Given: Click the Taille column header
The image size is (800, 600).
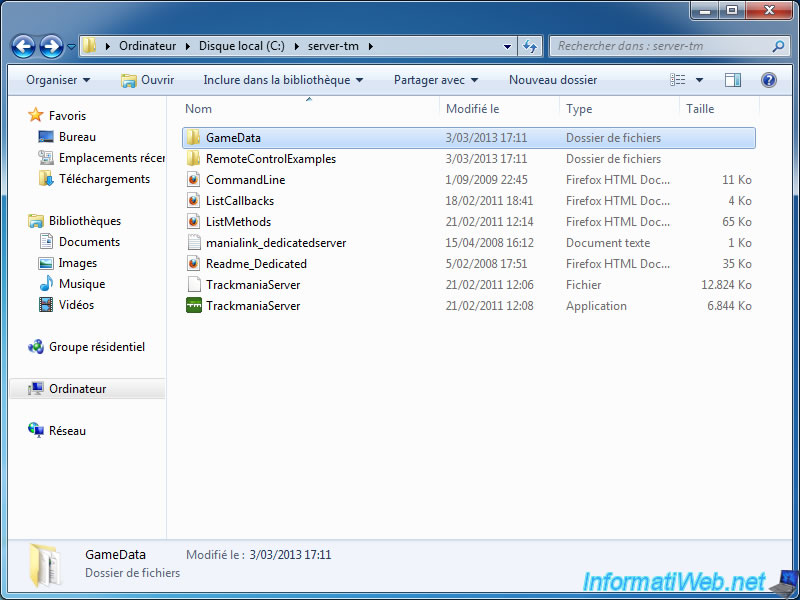Looking at the screenshot, I should click(701, 109).
